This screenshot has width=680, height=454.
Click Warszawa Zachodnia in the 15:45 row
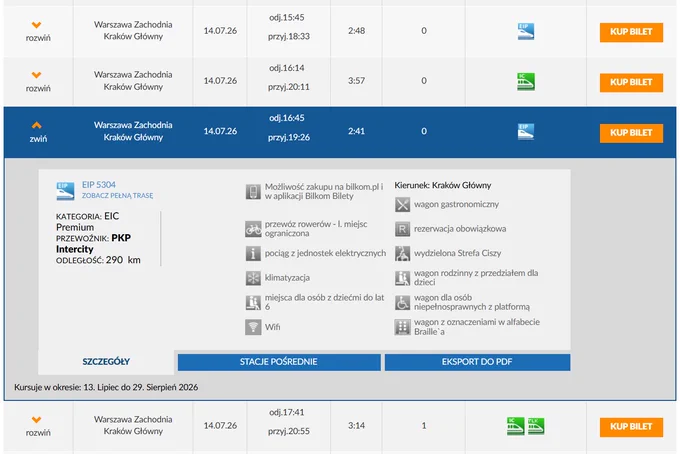[x=133, y=25]
